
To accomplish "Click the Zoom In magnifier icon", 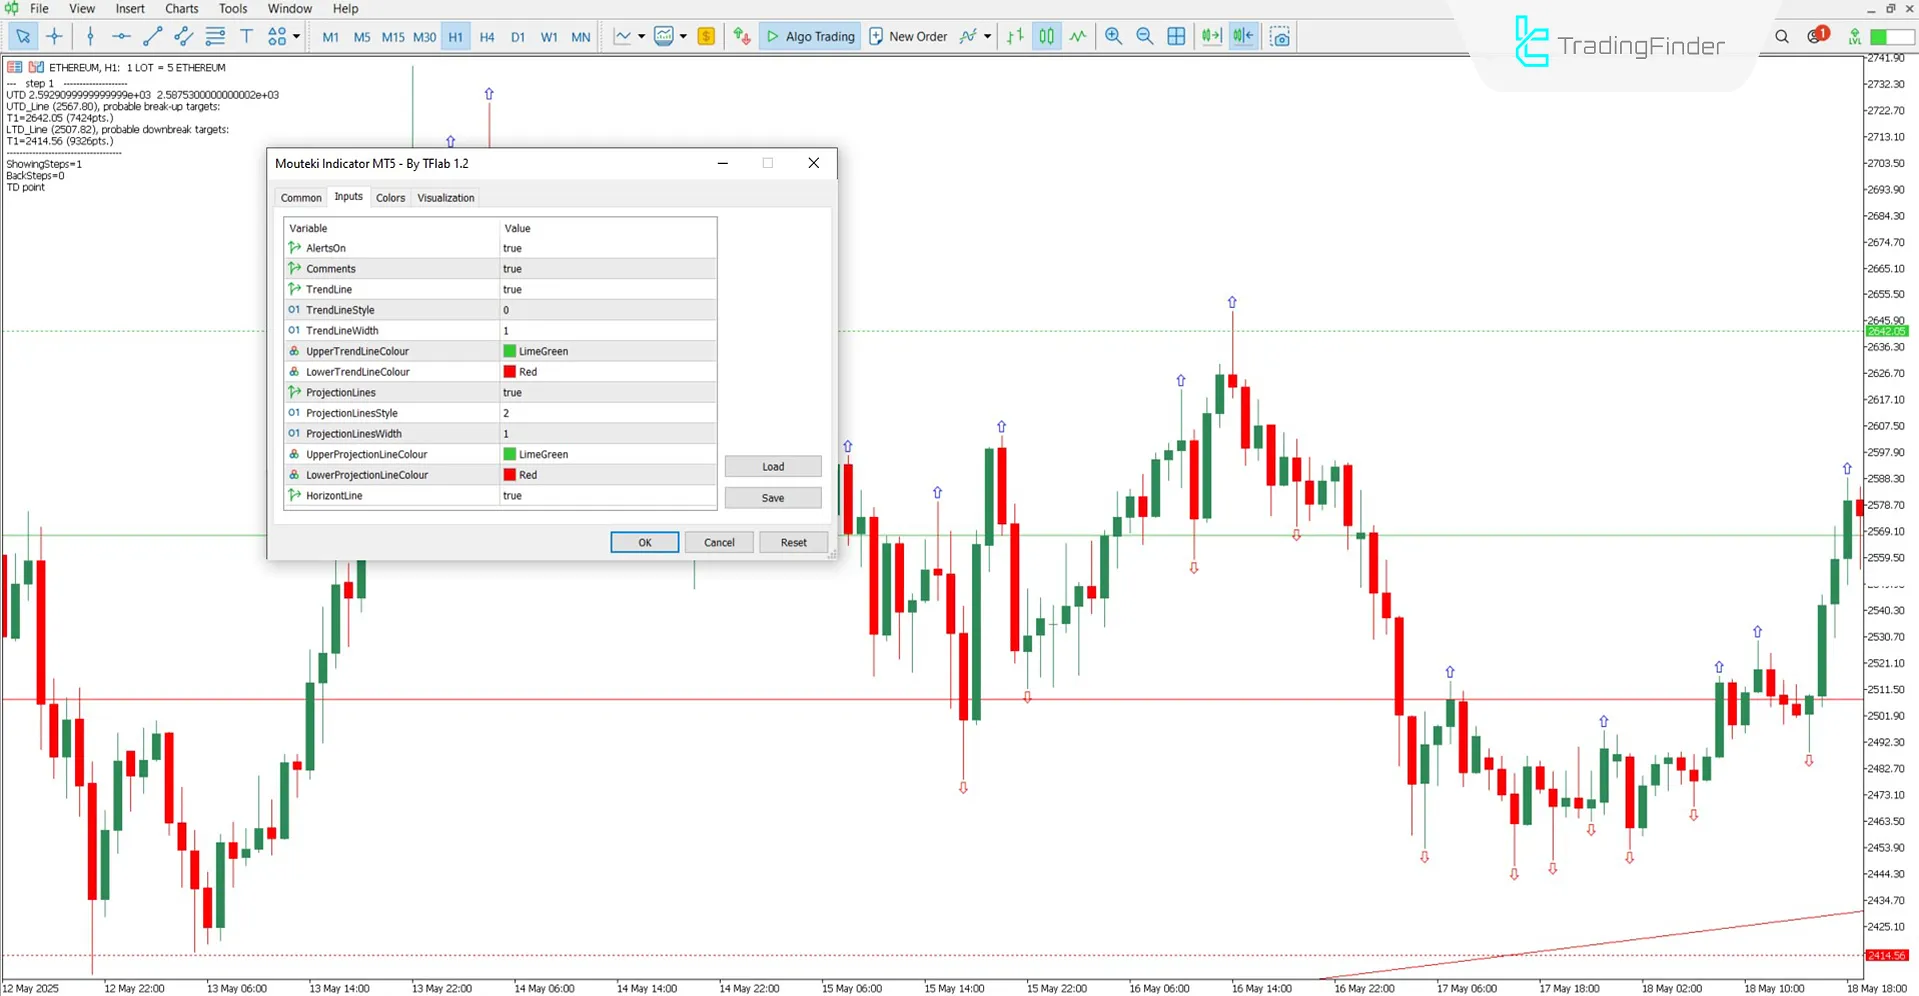I will 1113,36.
